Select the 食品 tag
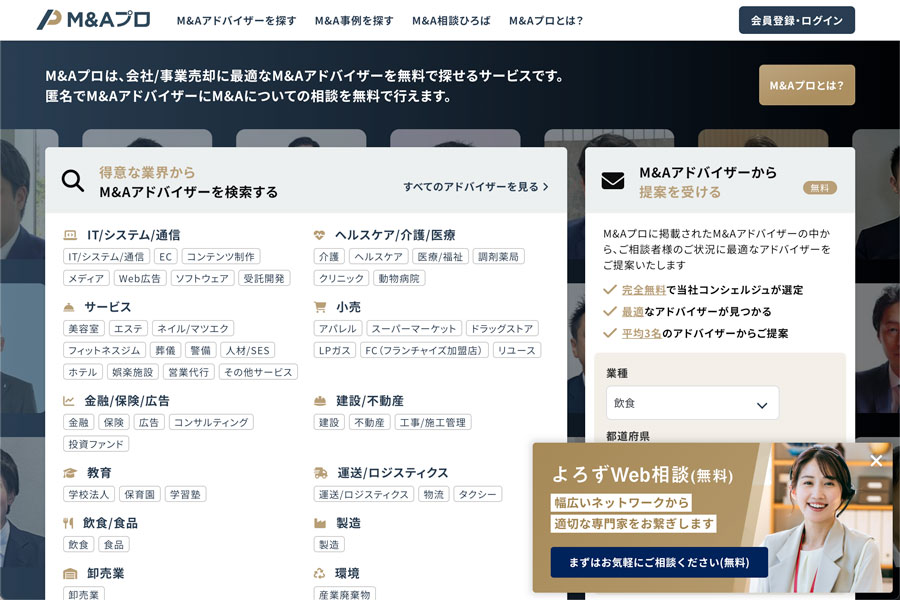The height and width of the screenshot is (600, 900). [x=114, y=544]
